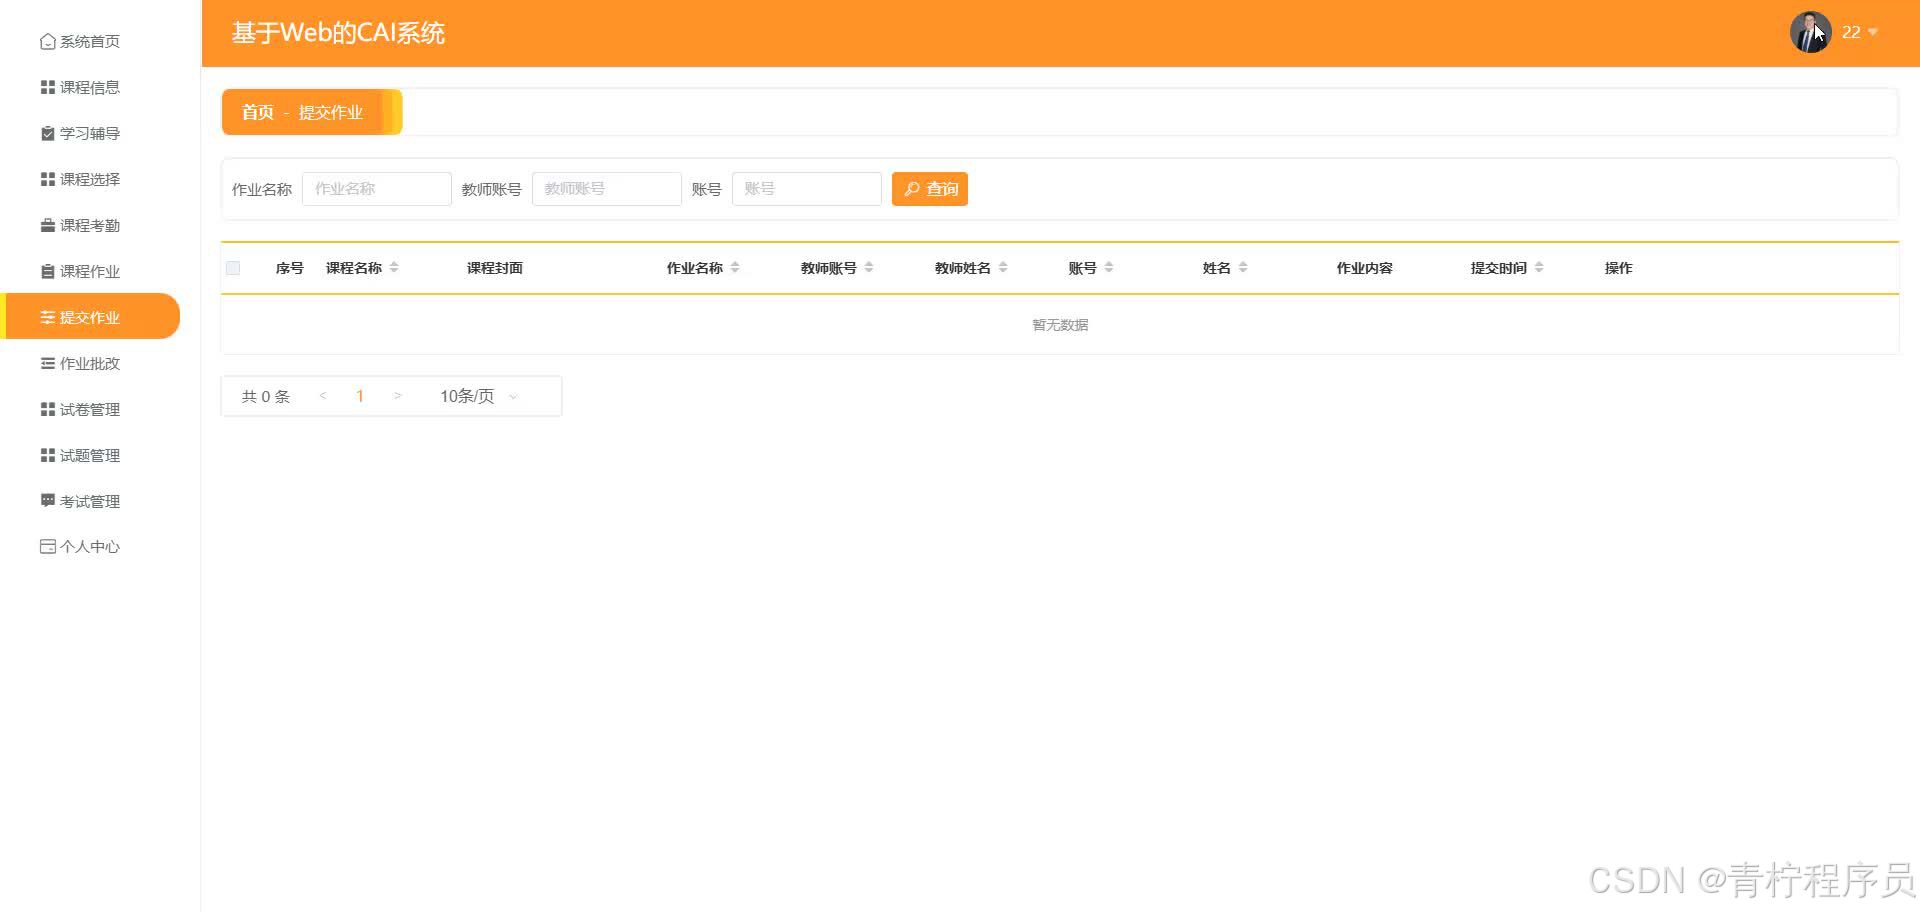Open 课程作业 in sidebar
Screen dimensions: 1920x912
pos(90,271)
